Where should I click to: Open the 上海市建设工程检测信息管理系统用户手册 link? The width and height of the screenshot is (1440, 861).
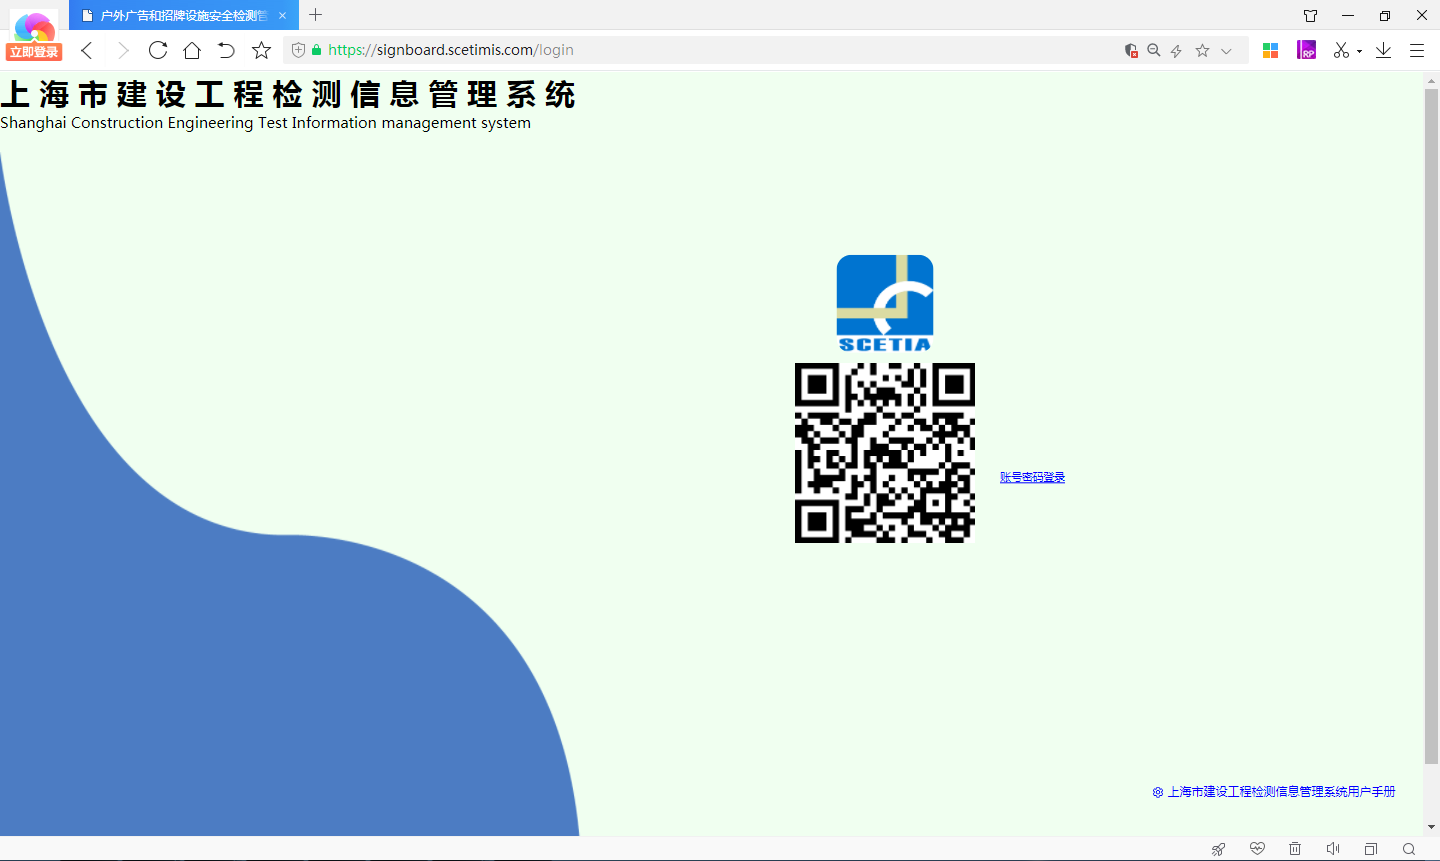coord(1281,791)
